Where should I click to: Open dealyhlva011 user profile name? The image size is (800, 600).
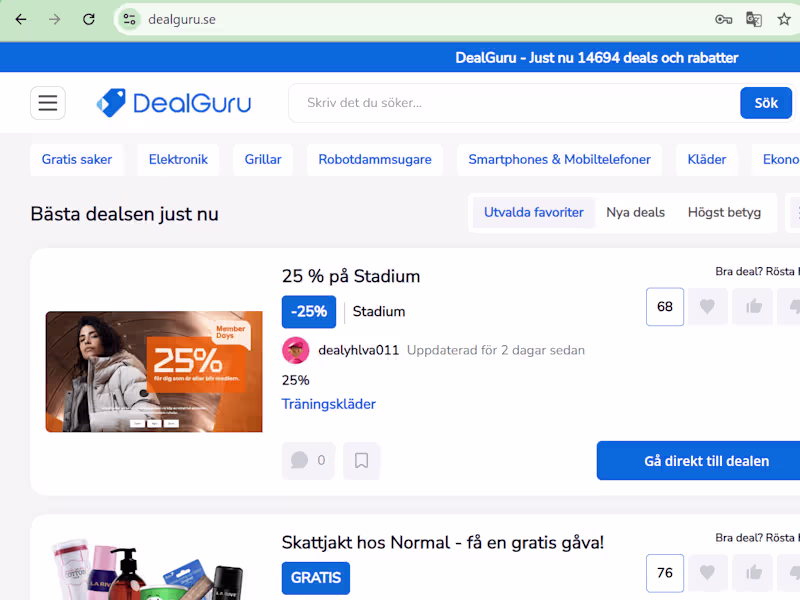coord(359,351)
